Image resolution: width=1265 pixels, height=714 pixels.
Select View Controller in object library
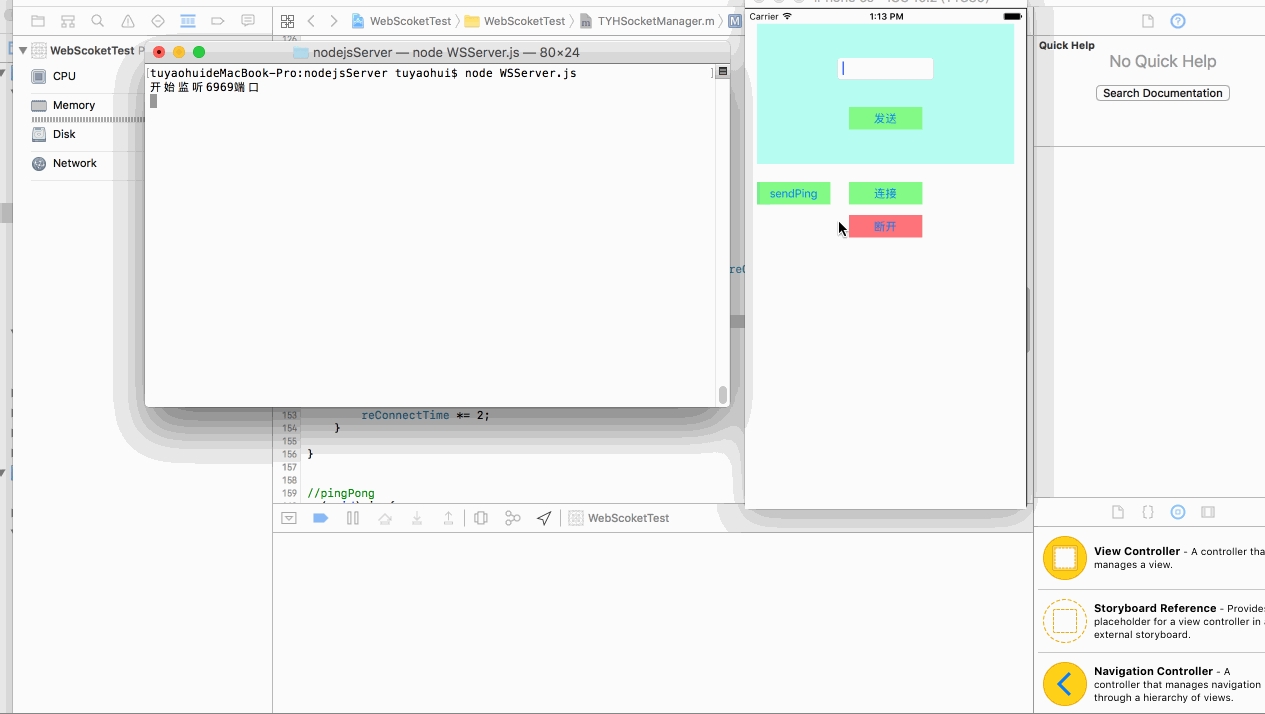[1150, 558]
